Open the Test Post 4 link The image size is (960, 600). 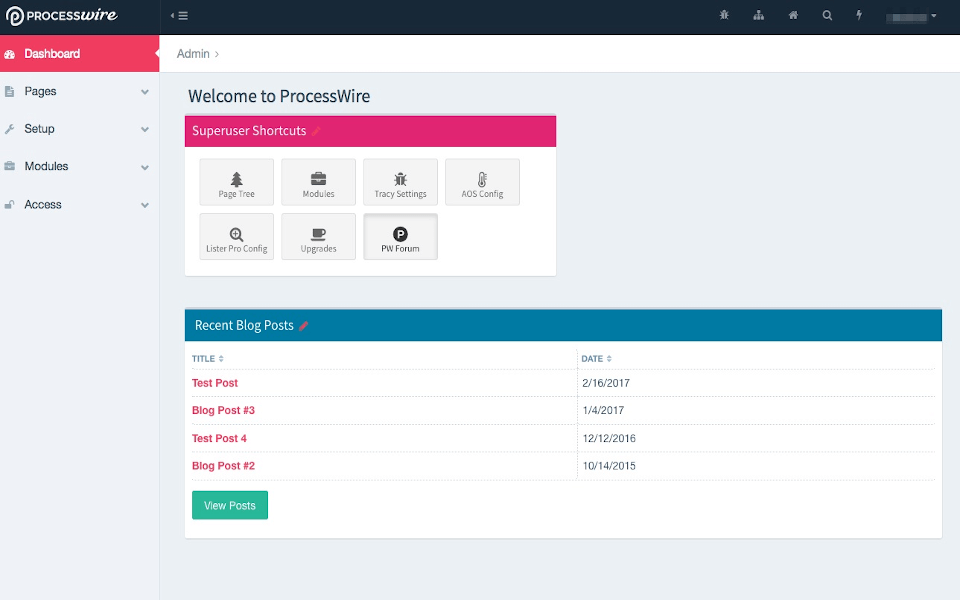click(219, 438)
